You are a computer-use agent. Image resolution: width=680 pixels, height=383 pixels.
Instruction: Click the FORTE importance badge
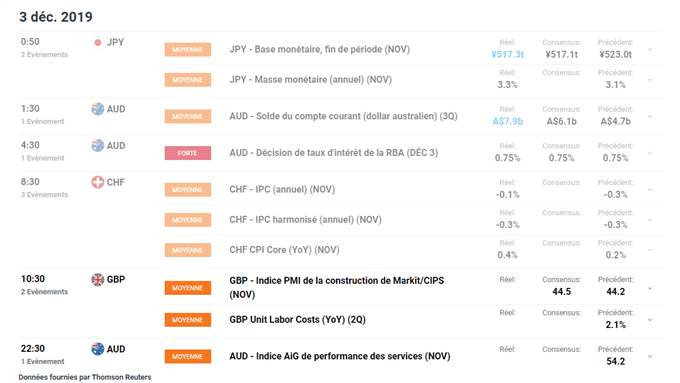(x=188, y=153)
